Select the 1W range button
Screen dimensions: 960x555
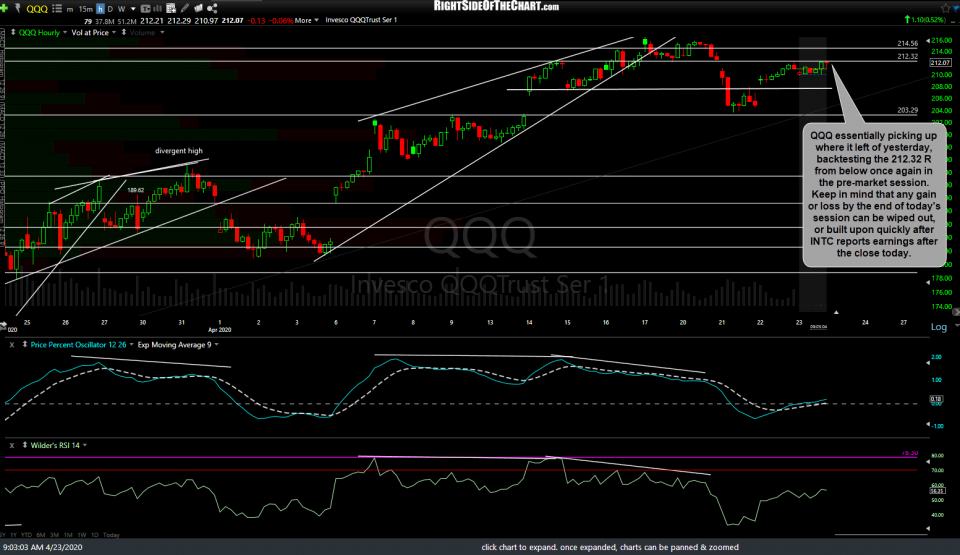(82, 535)
